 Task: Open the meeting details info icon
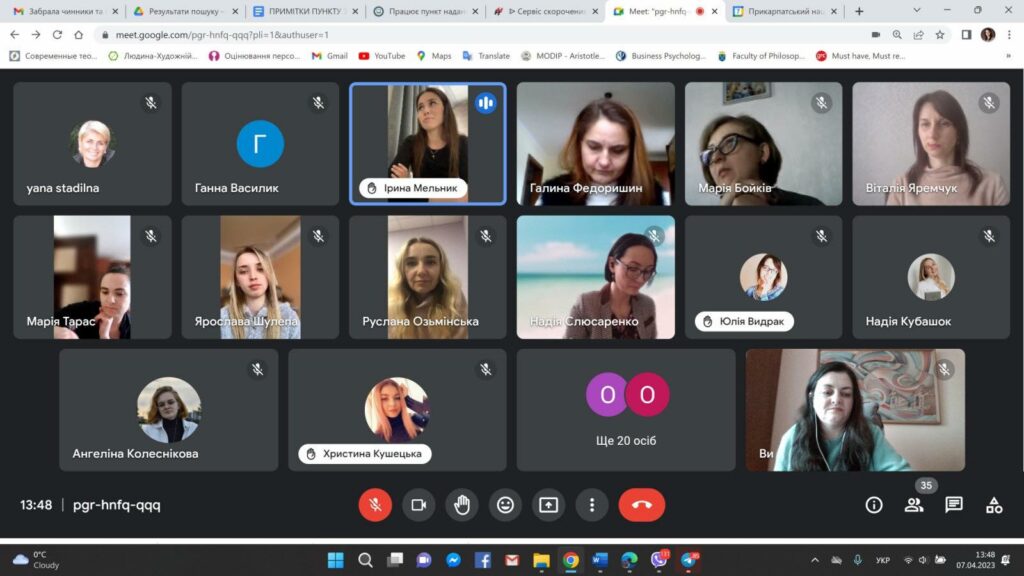point(874,505)
